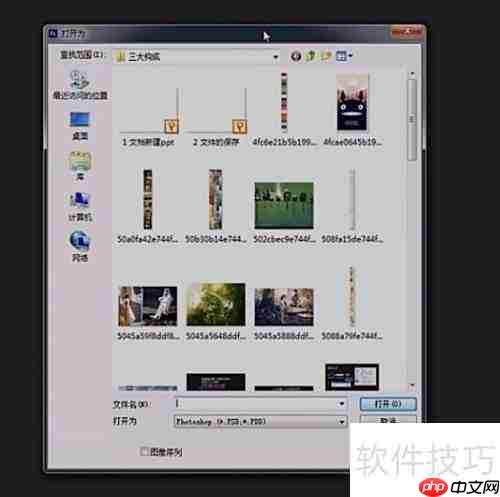Image resolution: width=500 pixels, height=497 pixels.
Task: Select image 5045a5648ddf...
Action: 216,311
